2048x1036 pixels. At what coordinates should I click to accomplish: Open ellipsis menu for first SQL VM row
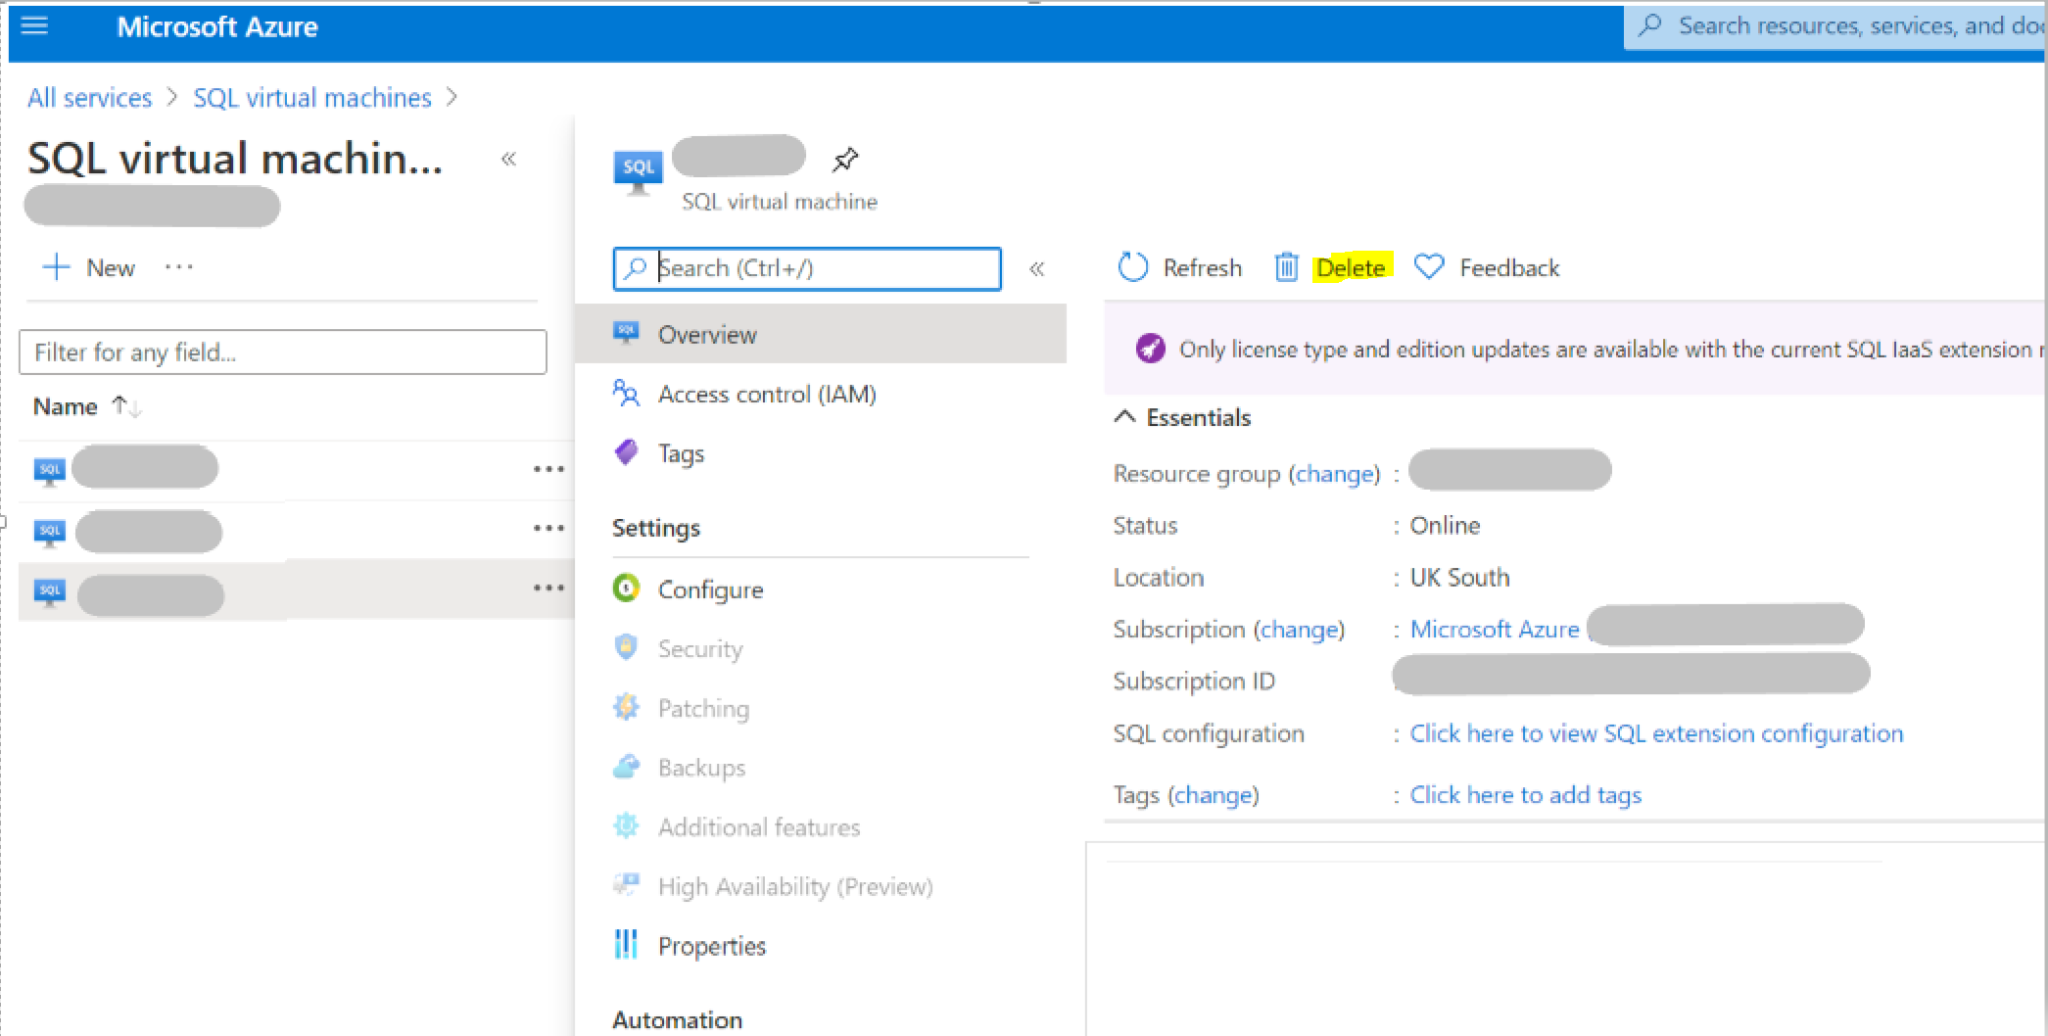point(549,469)
